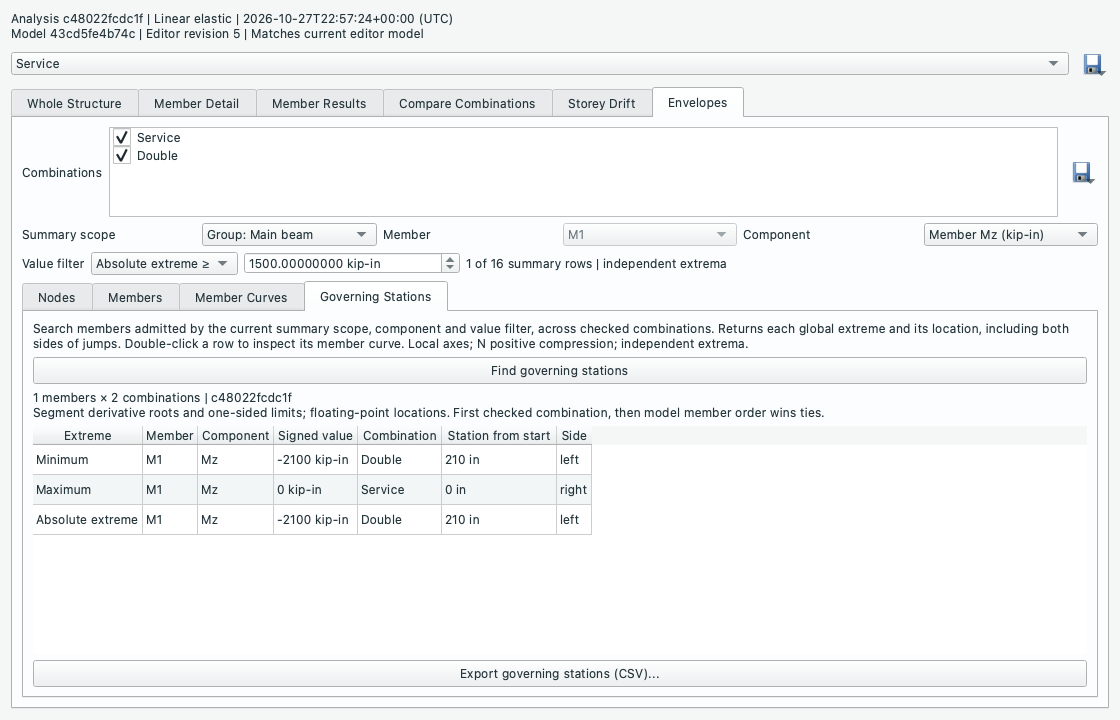Image resolution: width=1120 pixels, height=720 pixels.
Task: Click the Extreme column header
Action: pos(87,436)
